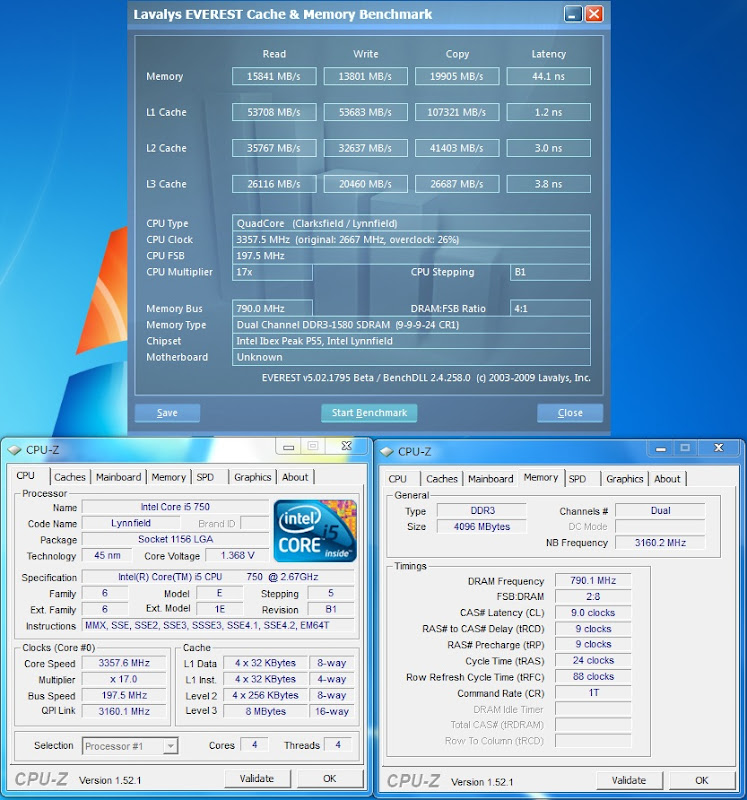Close the left CPU-Z window

347,446
